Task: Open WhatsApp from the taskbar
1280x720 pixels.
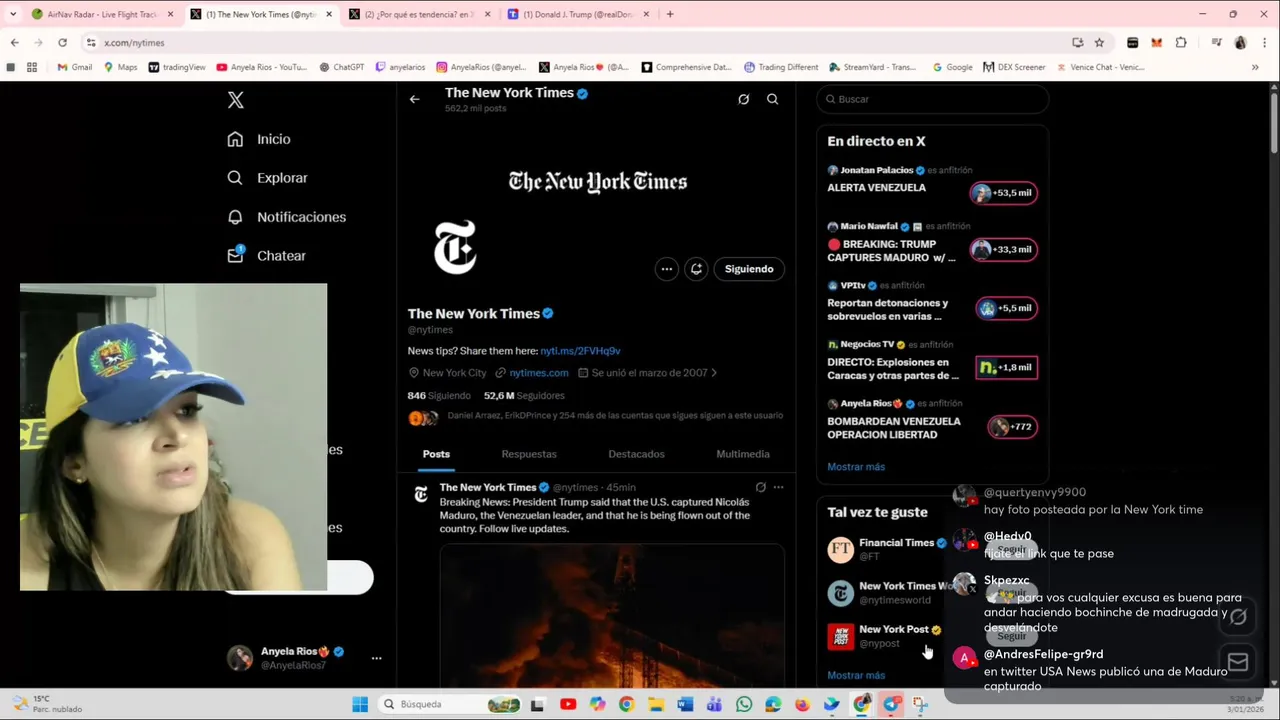Action: point(743,704)
